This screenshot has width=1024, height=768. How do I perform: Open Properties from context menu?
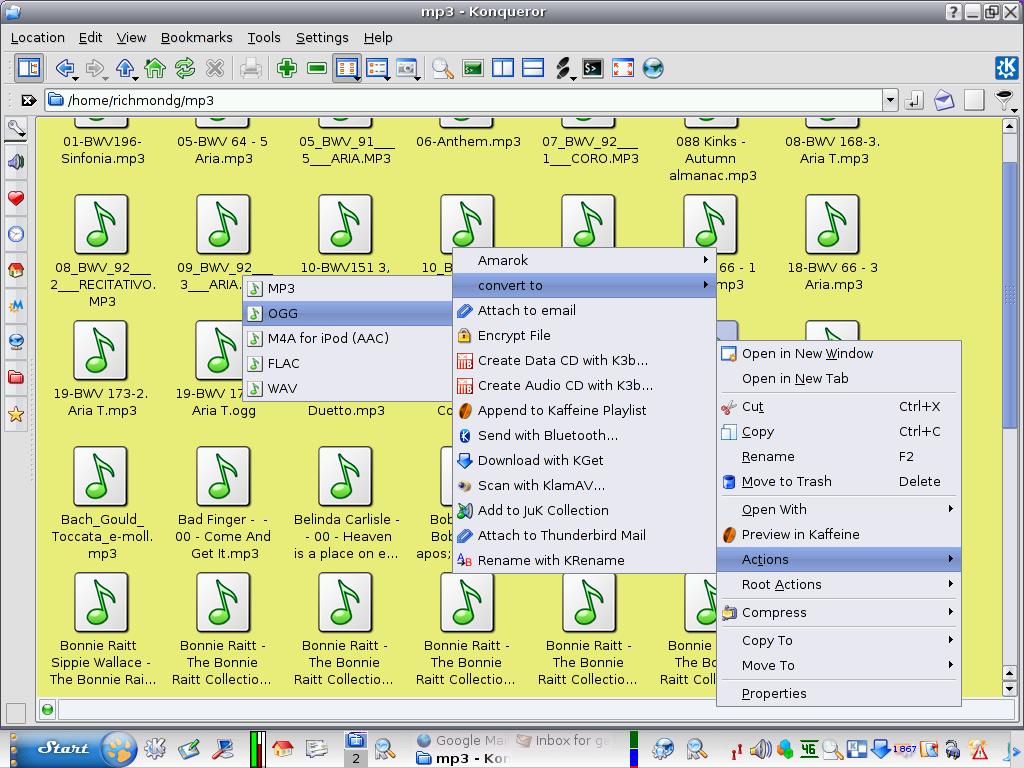(x=839, y=694)
